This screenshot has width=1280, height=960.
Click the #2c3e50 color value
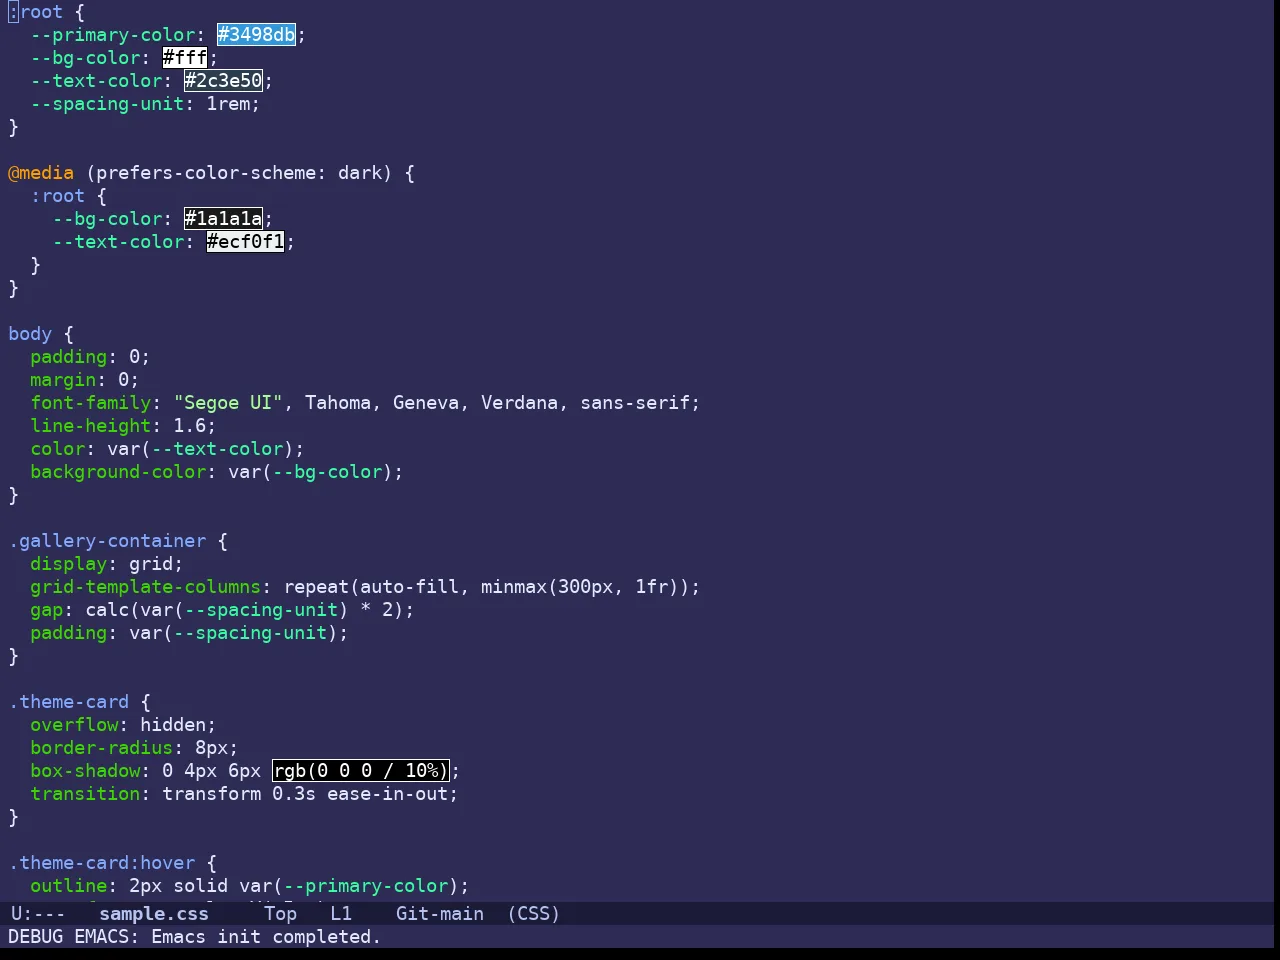click(x=223, y=81)
